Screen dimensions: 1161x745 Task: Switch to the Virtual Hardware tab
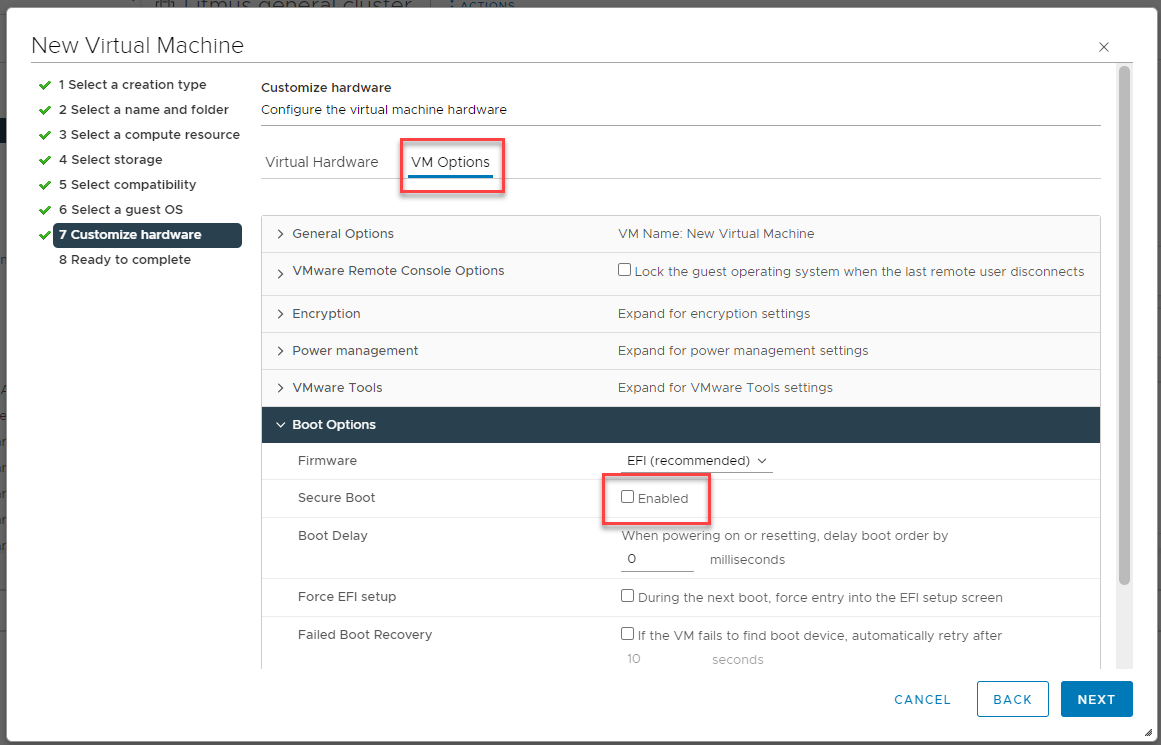321,161
